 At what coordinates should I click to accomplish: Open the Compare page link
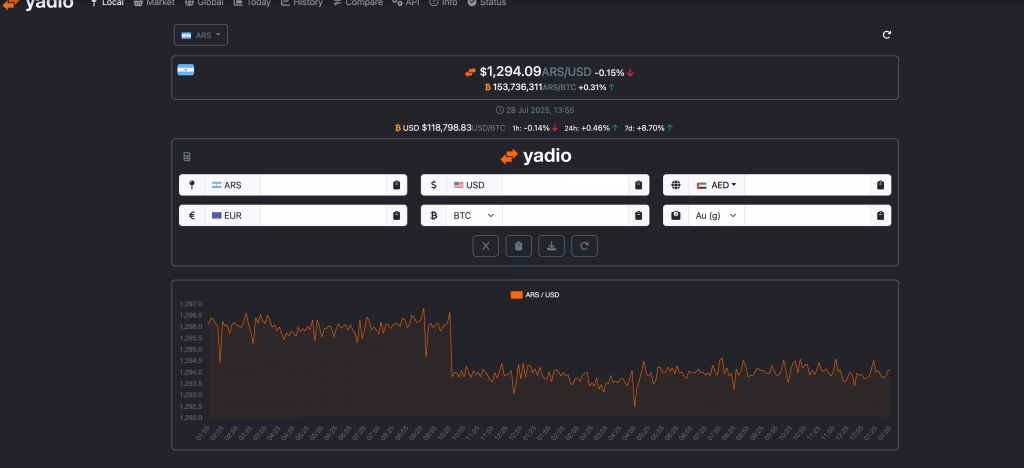pos(357,3)
